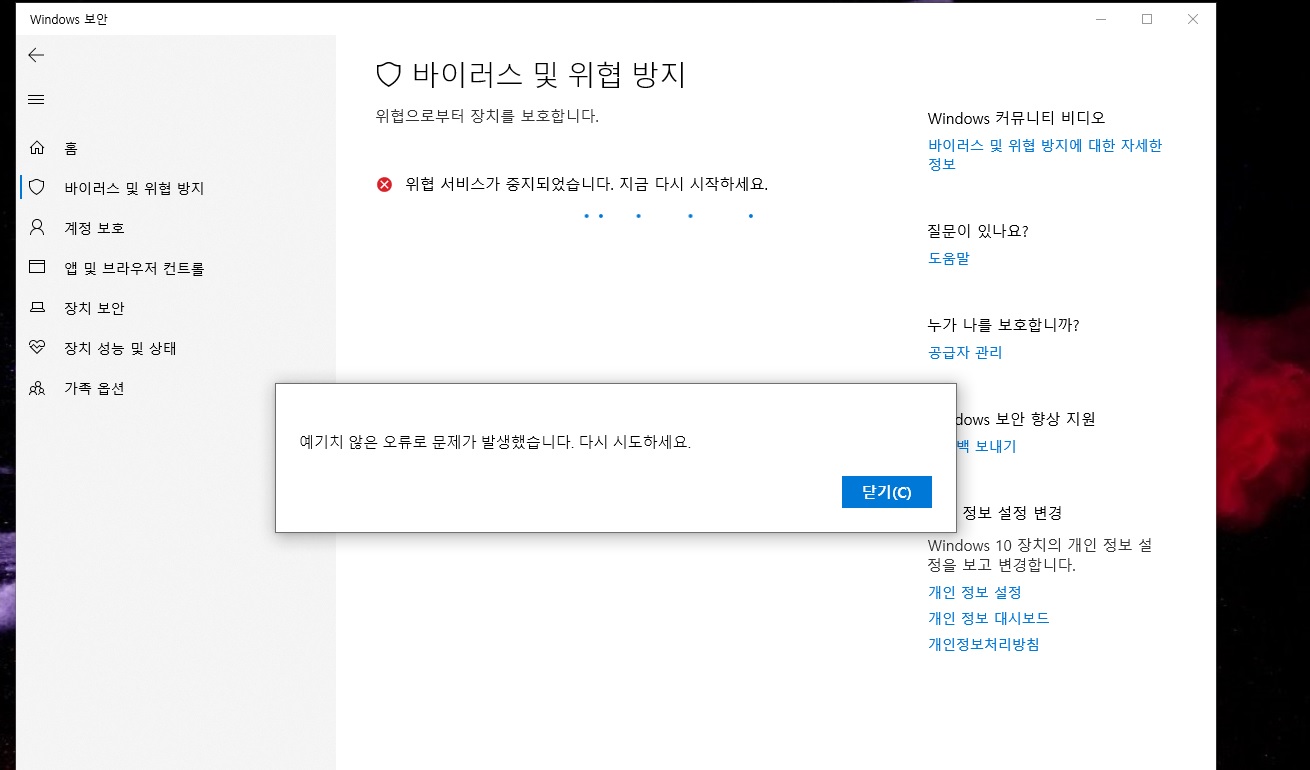Click the person icon for account protection

tap(37, 227)
